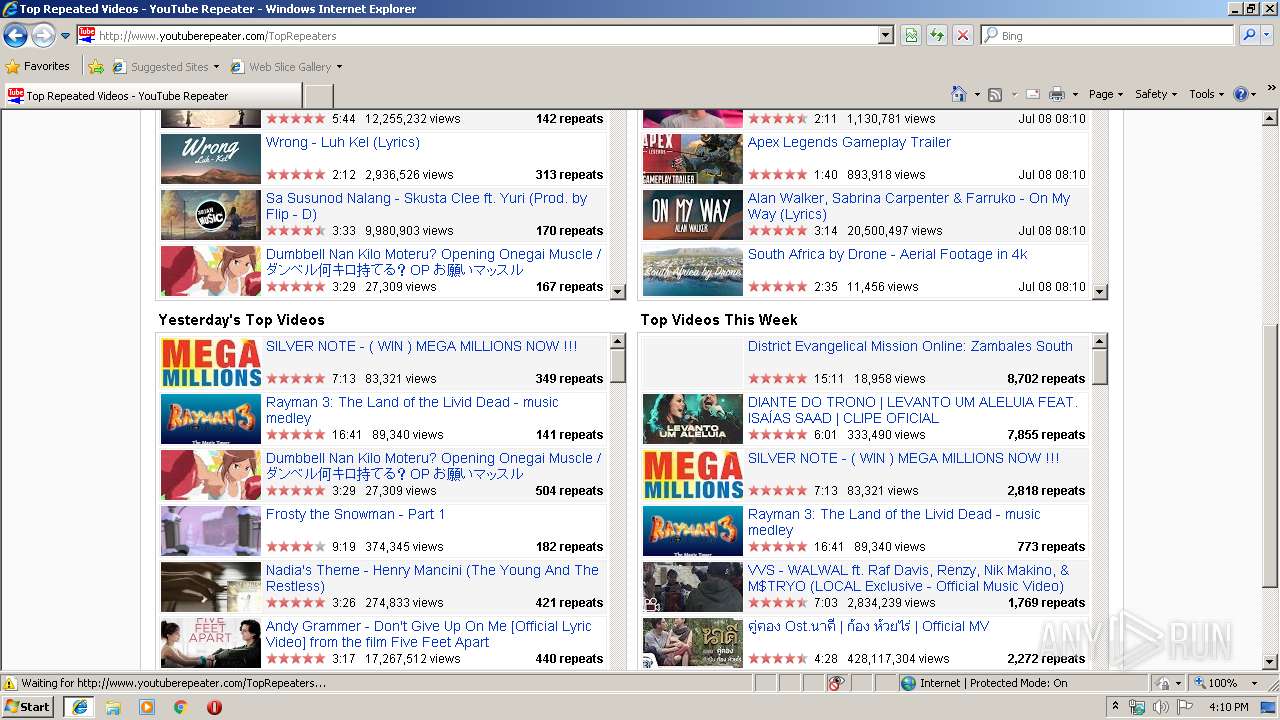Open the Tools menu
This screenshot has width=1280, height=720.
click(x=1206, y=94)
